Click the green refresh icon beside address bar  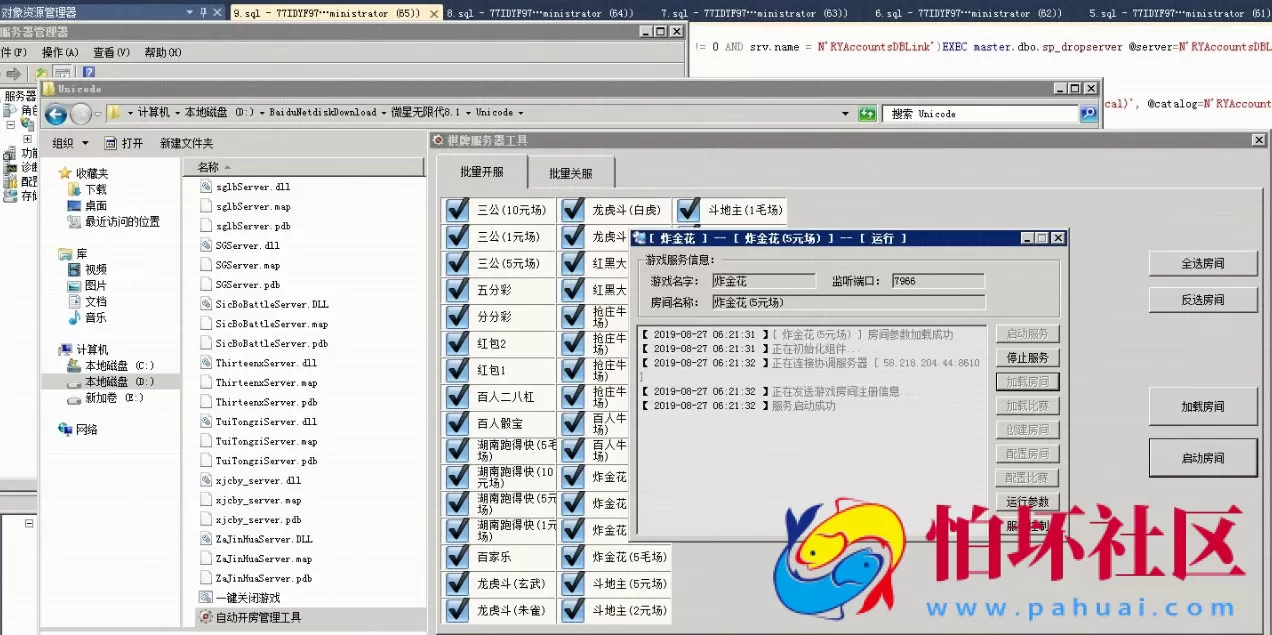pyautogui.click(x=867, y=114)
